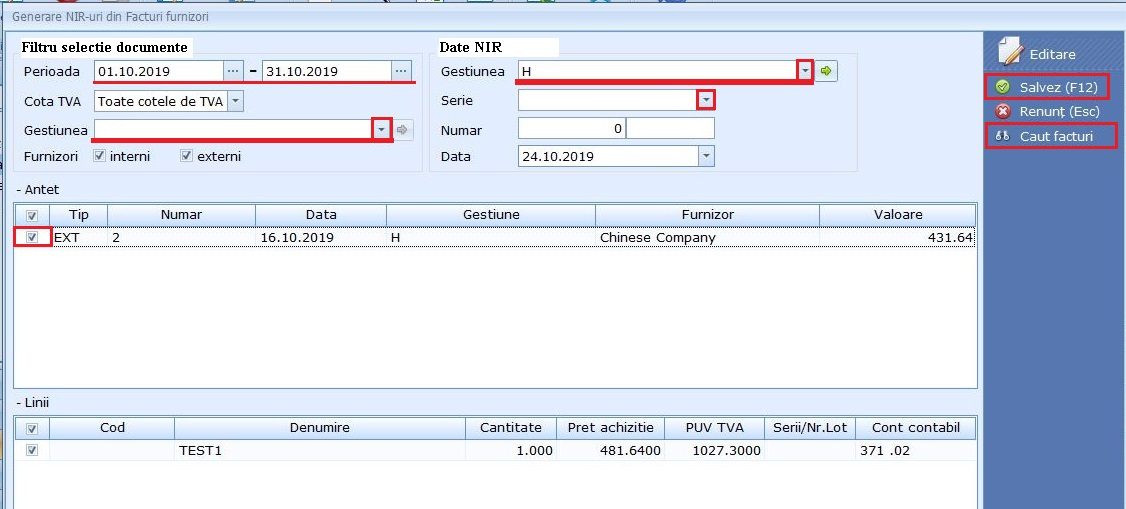Click the Perioada end date field 31.10.2019
Image resolution: width=1126 pixels, height=509 pixels.
click(x=327, y=71)
